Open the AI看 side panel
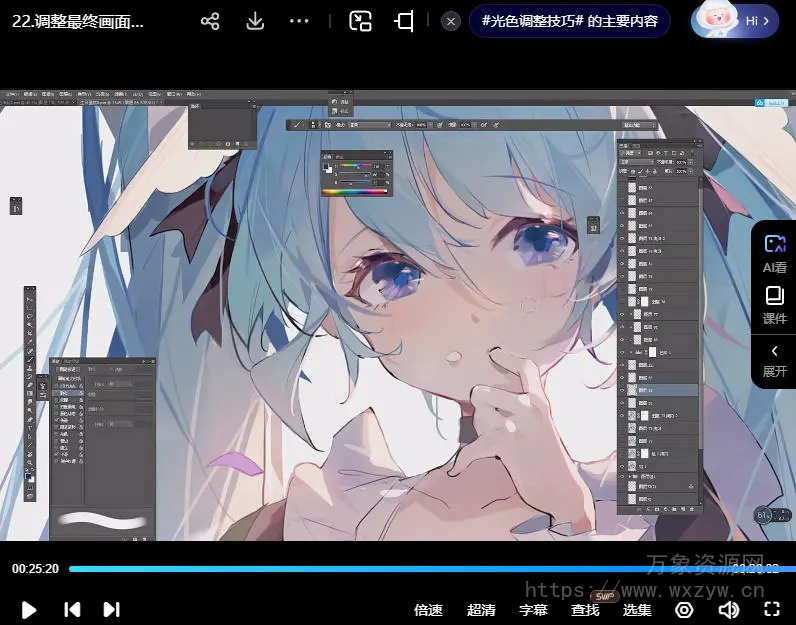Screen dimensions: 796x625 point(774,253)
